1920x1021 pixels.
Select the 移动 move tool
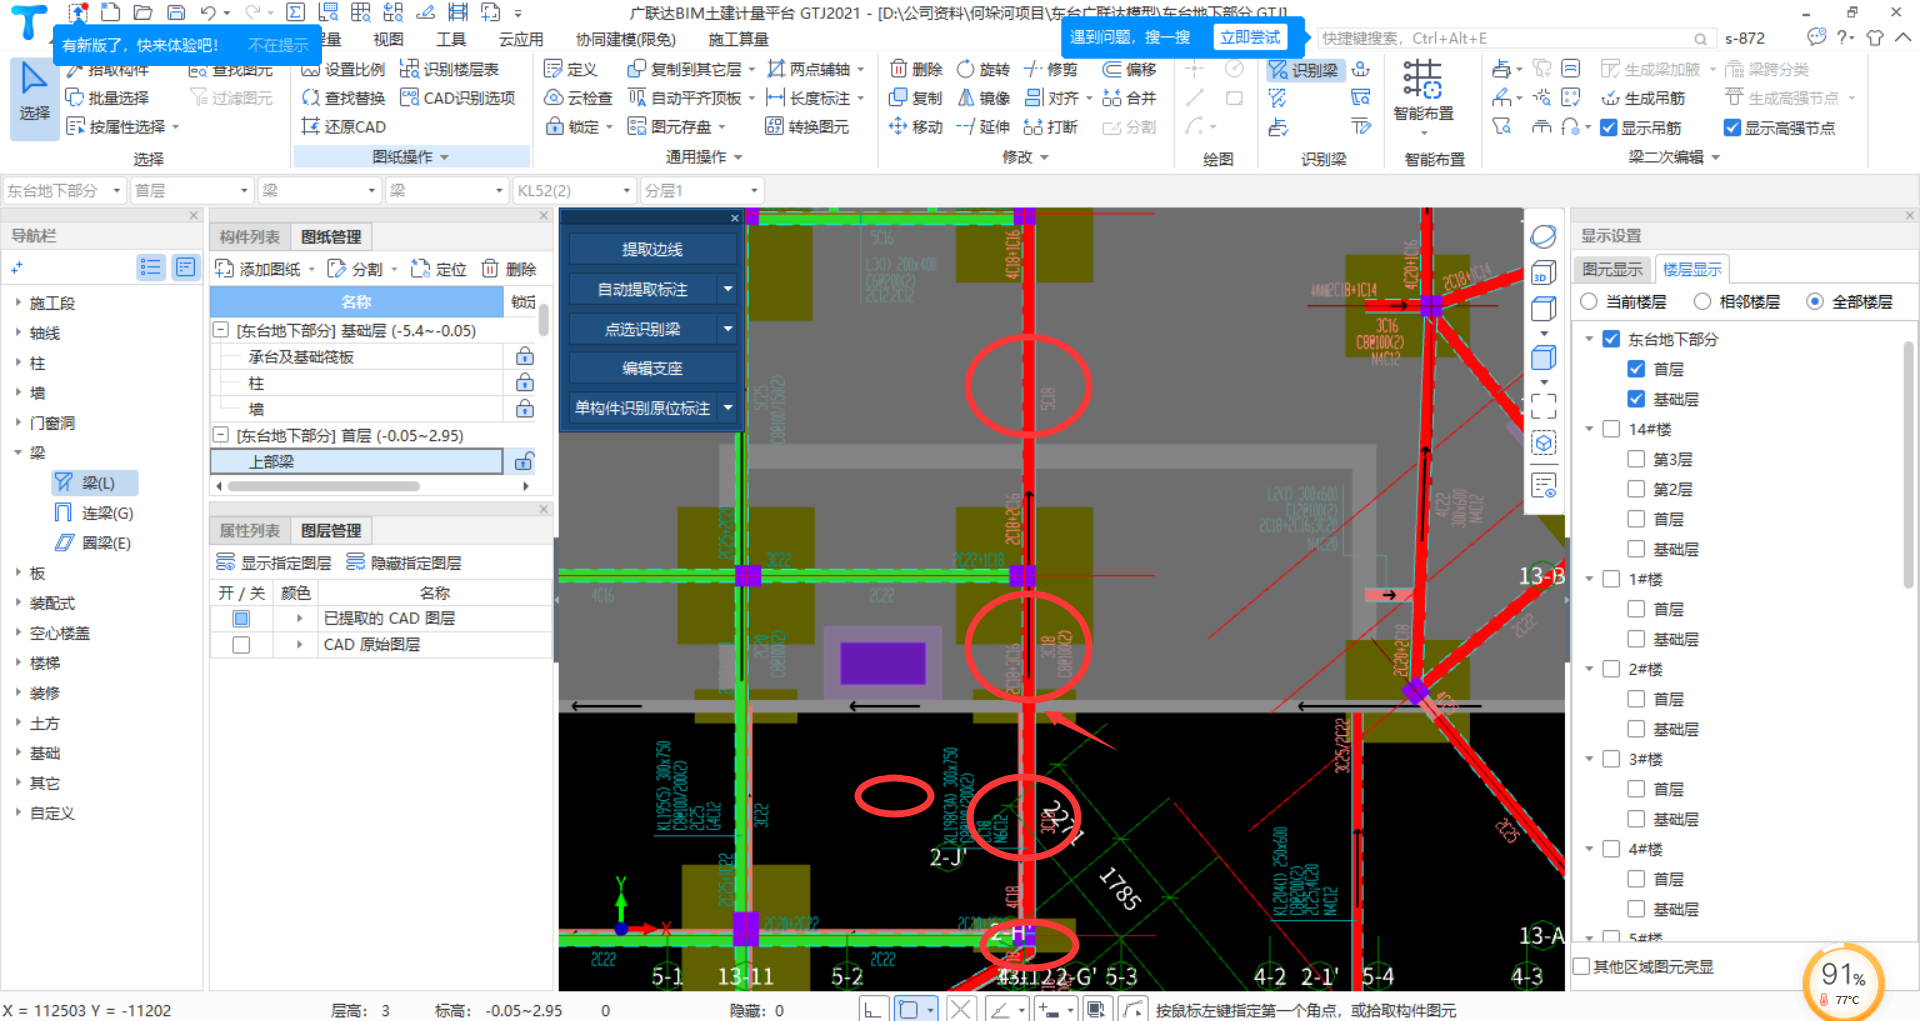pos(915,127)
